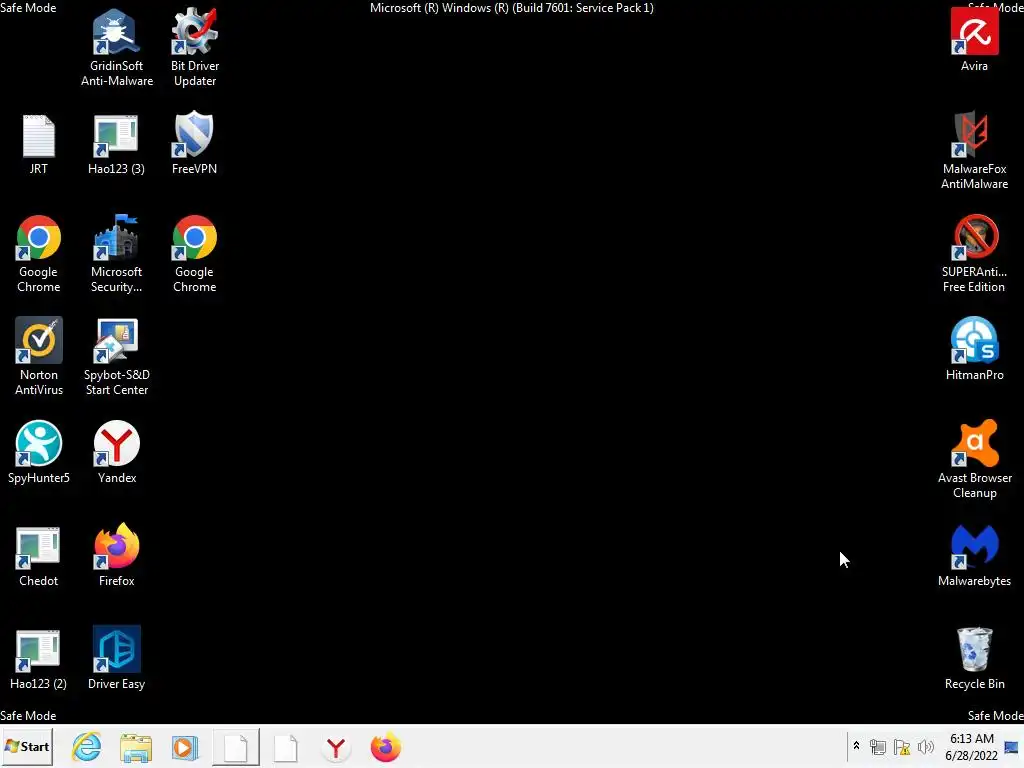
Task: Launch Internet Explorer from taskbar
Action: click(86, 746)
